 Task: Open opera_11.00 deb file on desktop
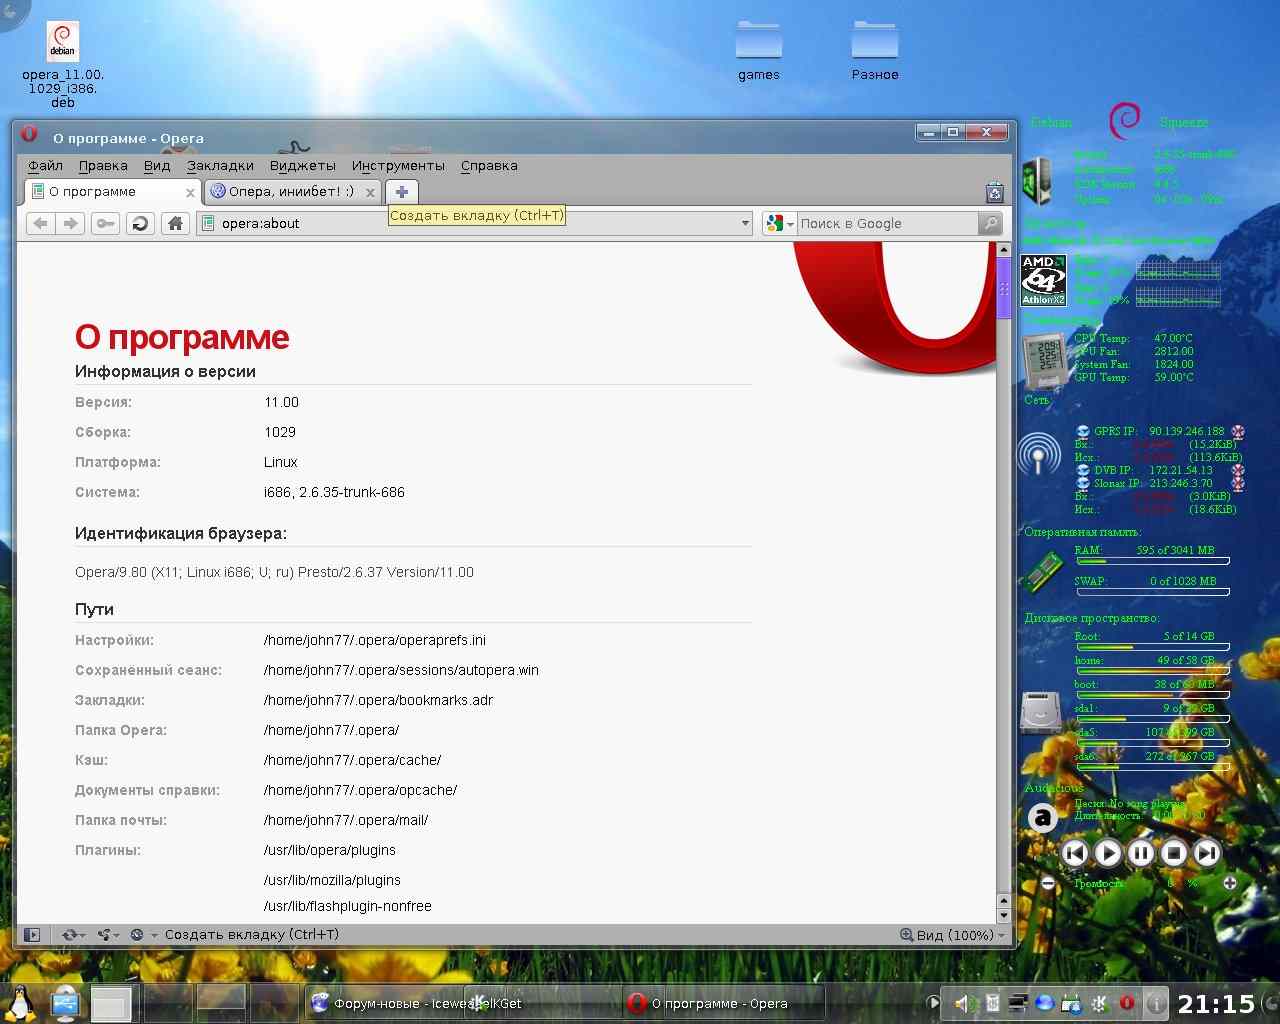[x=63, y=65]
